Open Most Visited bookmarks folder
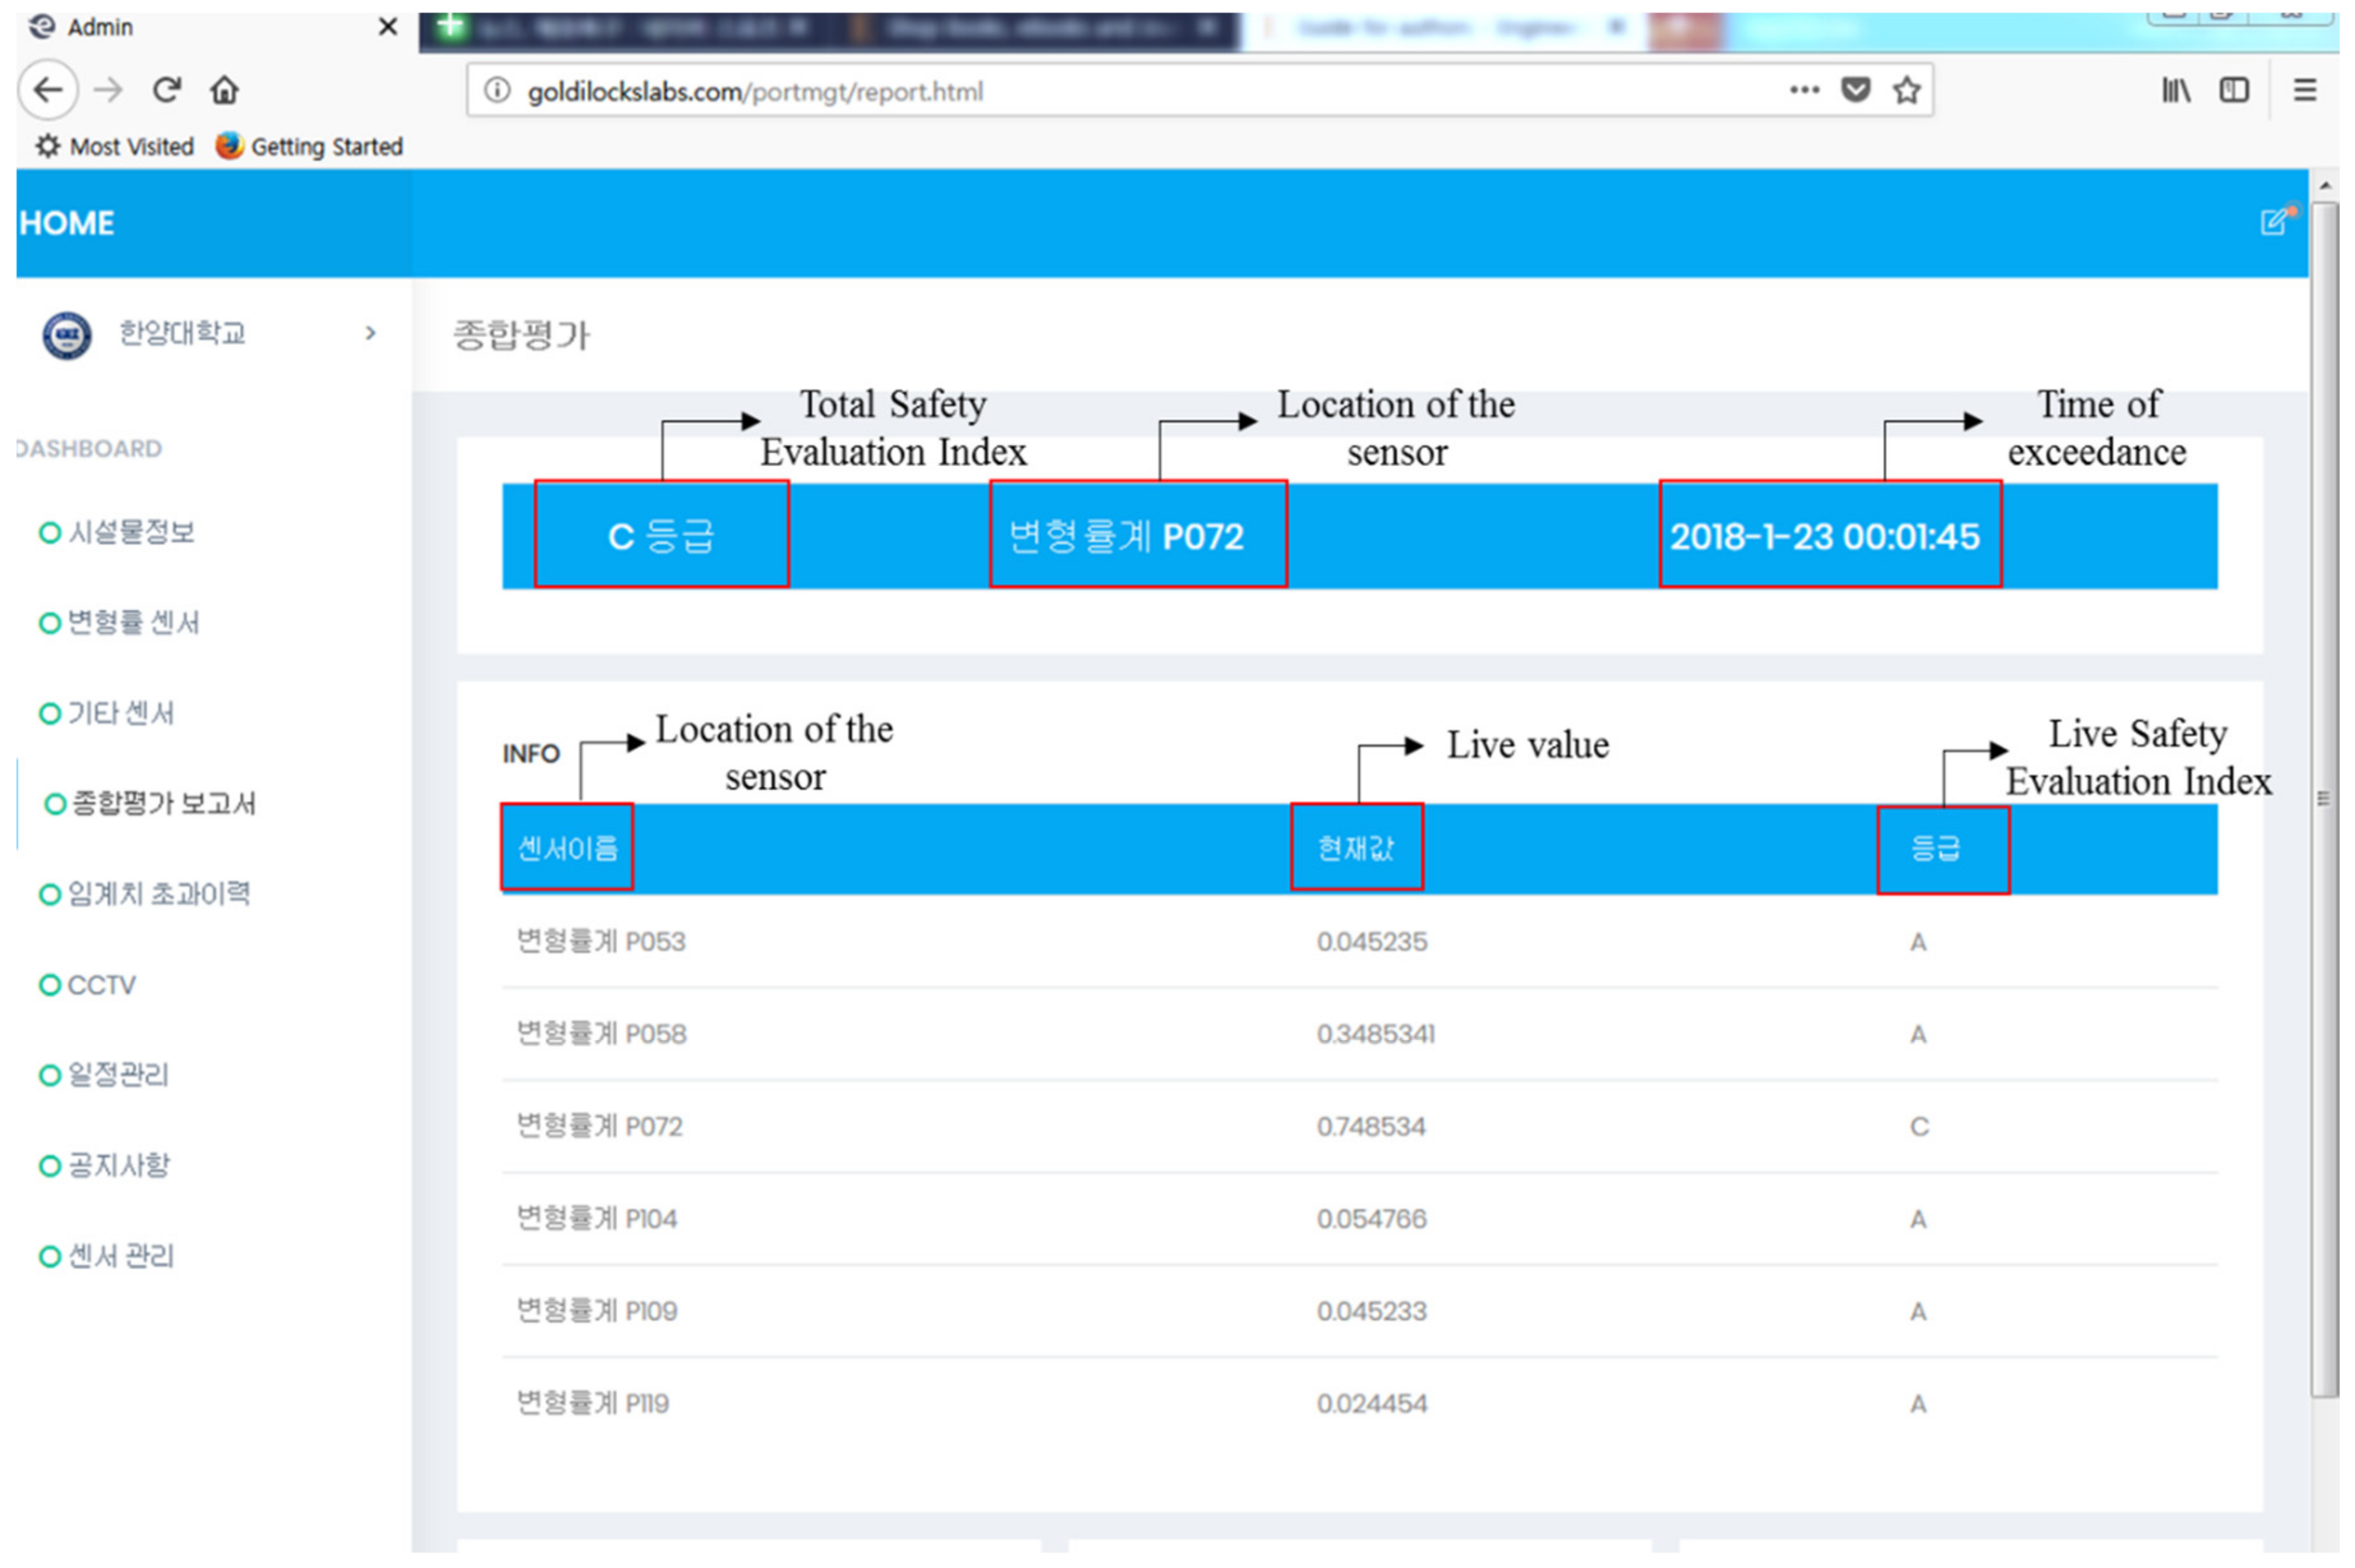The image size is (2355, 1568). point(116,147)
